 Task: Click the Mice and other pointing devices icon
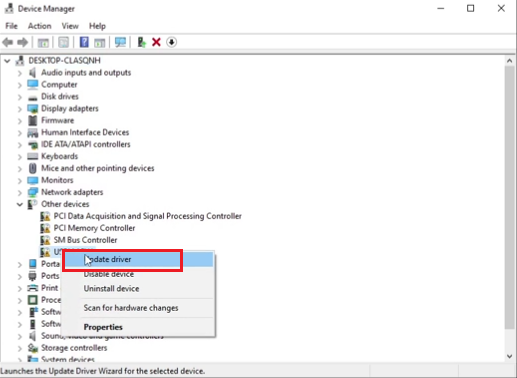pos(33,168)
